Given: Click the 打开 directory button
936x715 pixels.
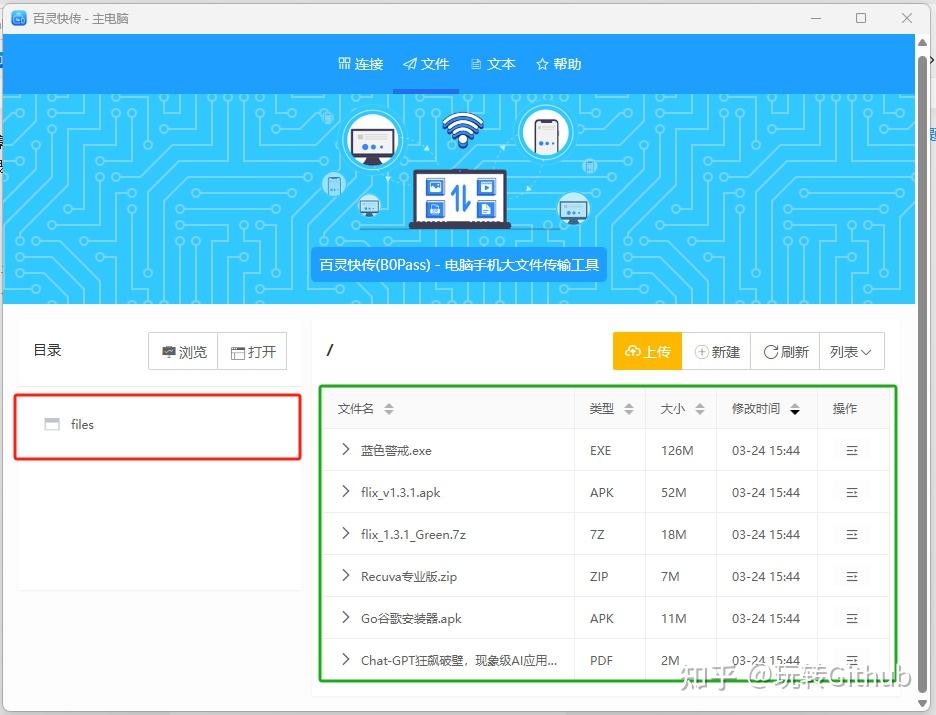Looking at the screenshot, I should pyautogui.click(x=253, y=352).
